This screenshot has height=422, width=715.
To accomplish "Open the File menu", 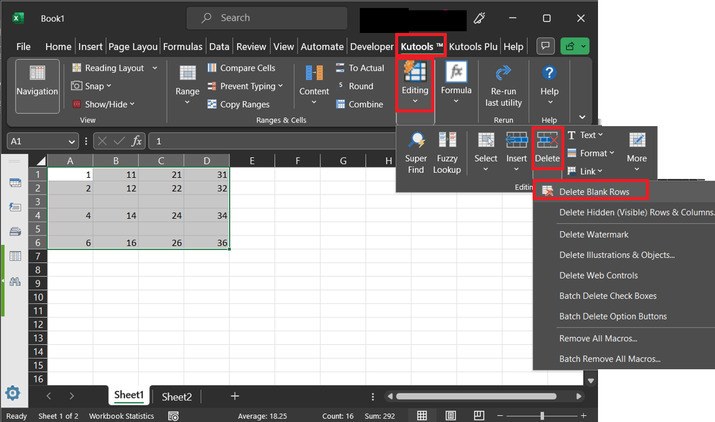I will click(23, 47).
